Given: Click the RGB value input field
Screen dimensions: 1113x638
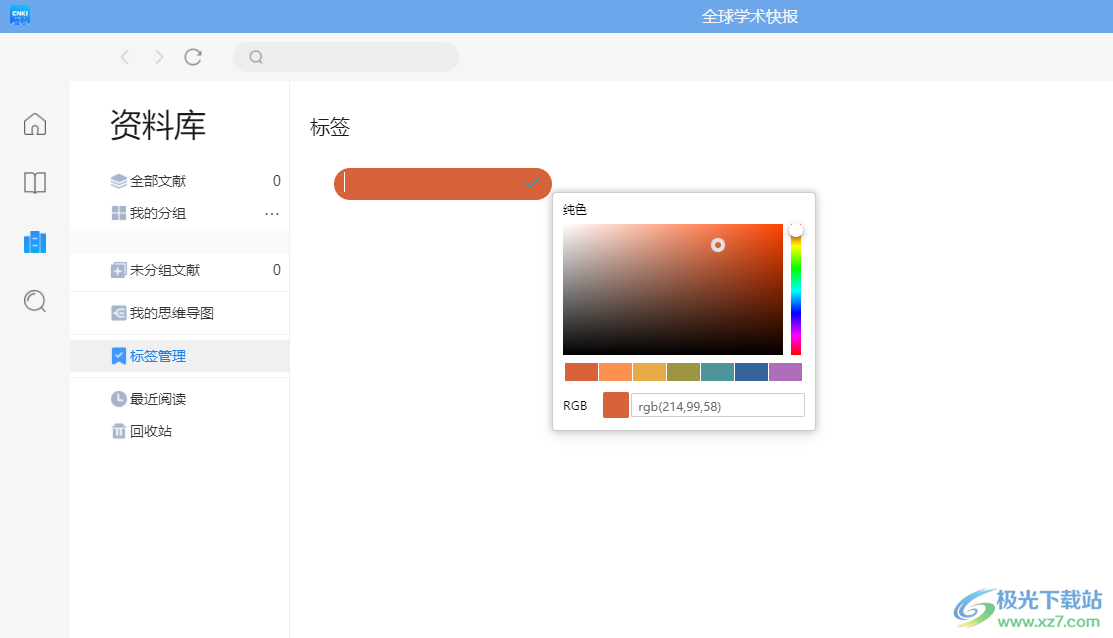Looking at the screenshot, I should click(x=717, y=405).
